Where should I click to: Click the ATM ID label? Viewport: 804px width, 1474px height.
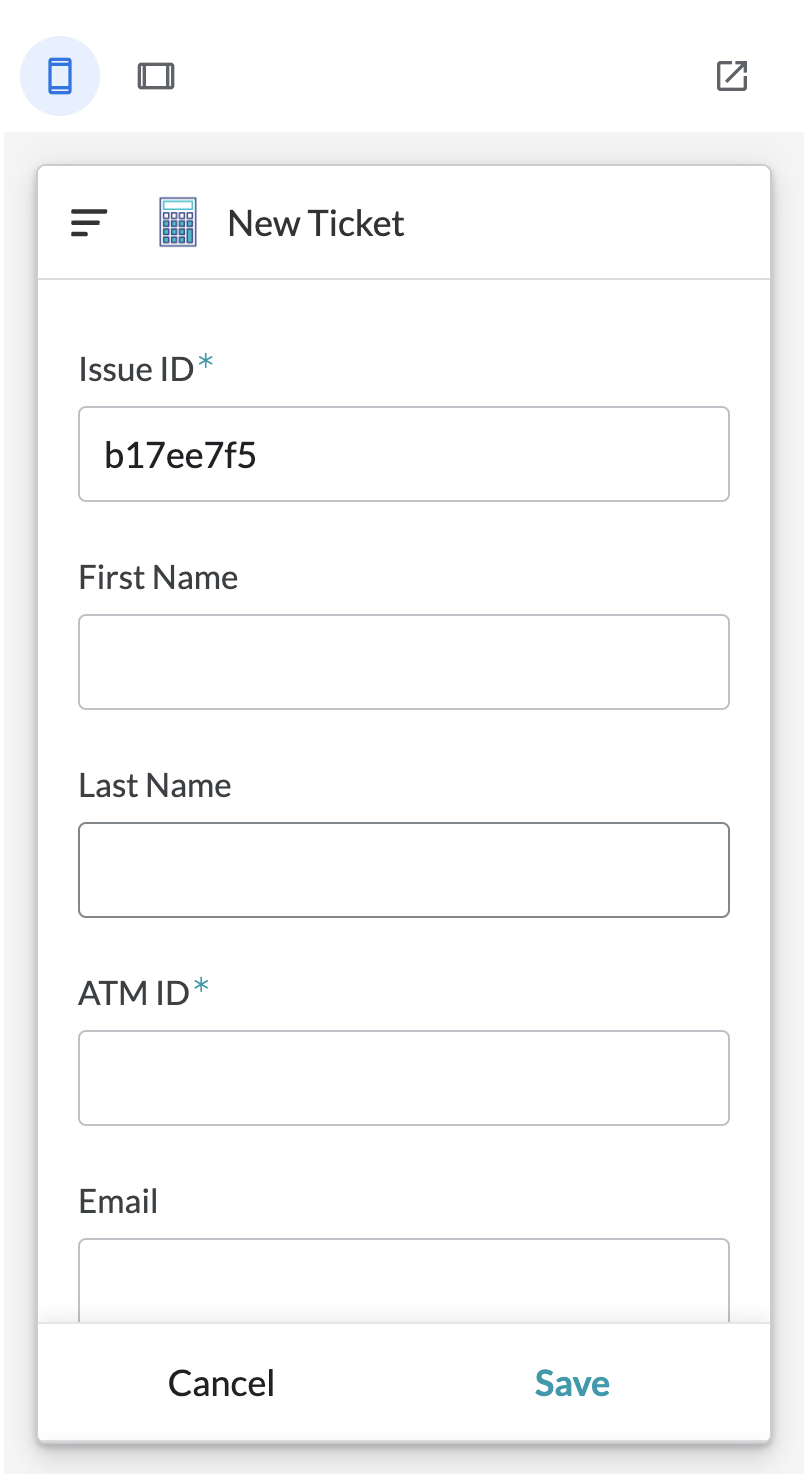pos(134,994)
